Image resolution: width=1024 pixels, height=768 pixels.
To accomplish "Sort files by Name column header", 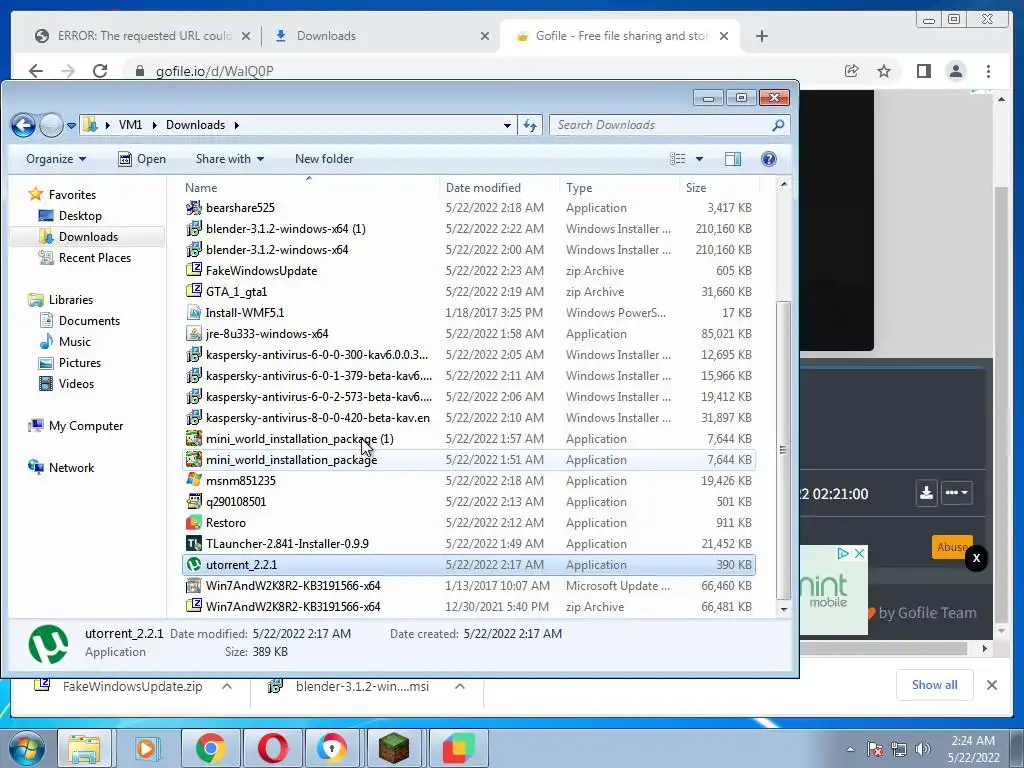I will coord(310,187).
